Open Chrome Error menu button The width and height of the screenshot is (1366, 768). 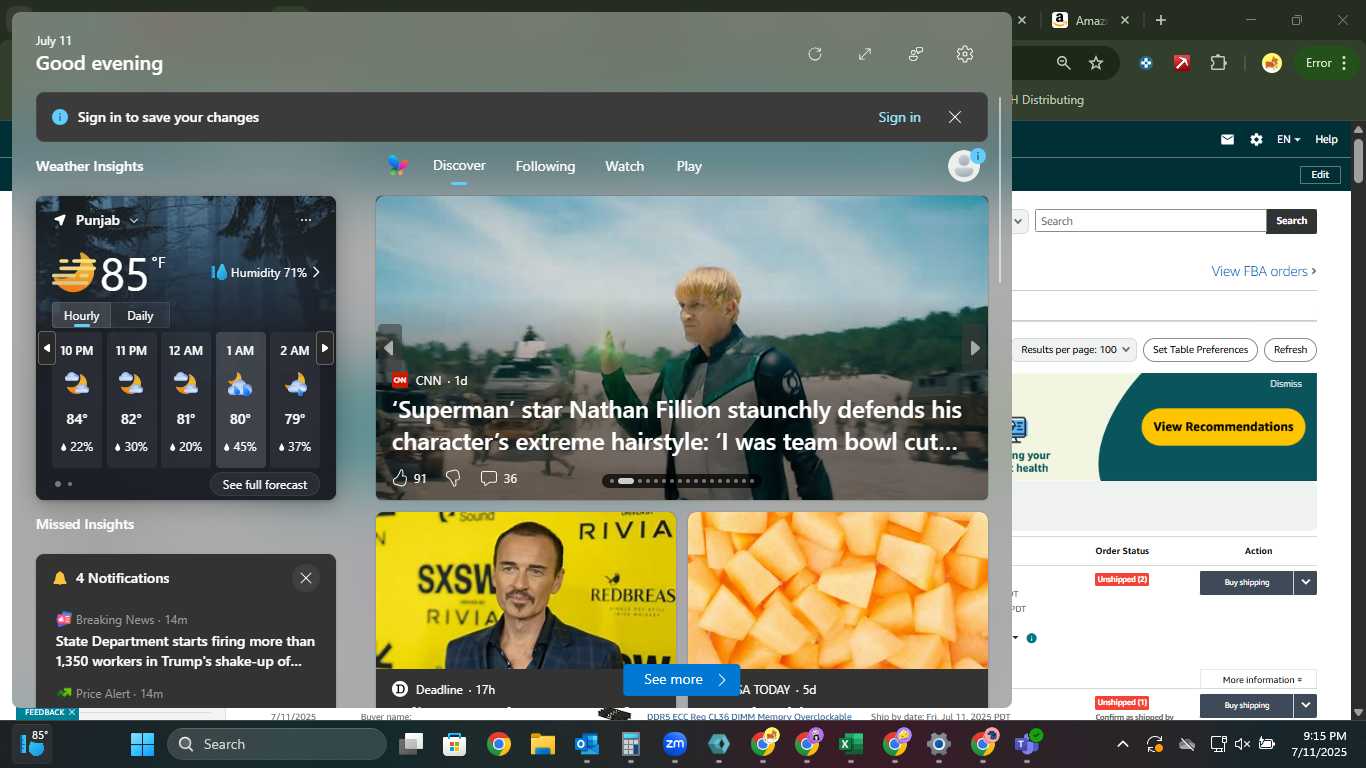(1326, 63)
